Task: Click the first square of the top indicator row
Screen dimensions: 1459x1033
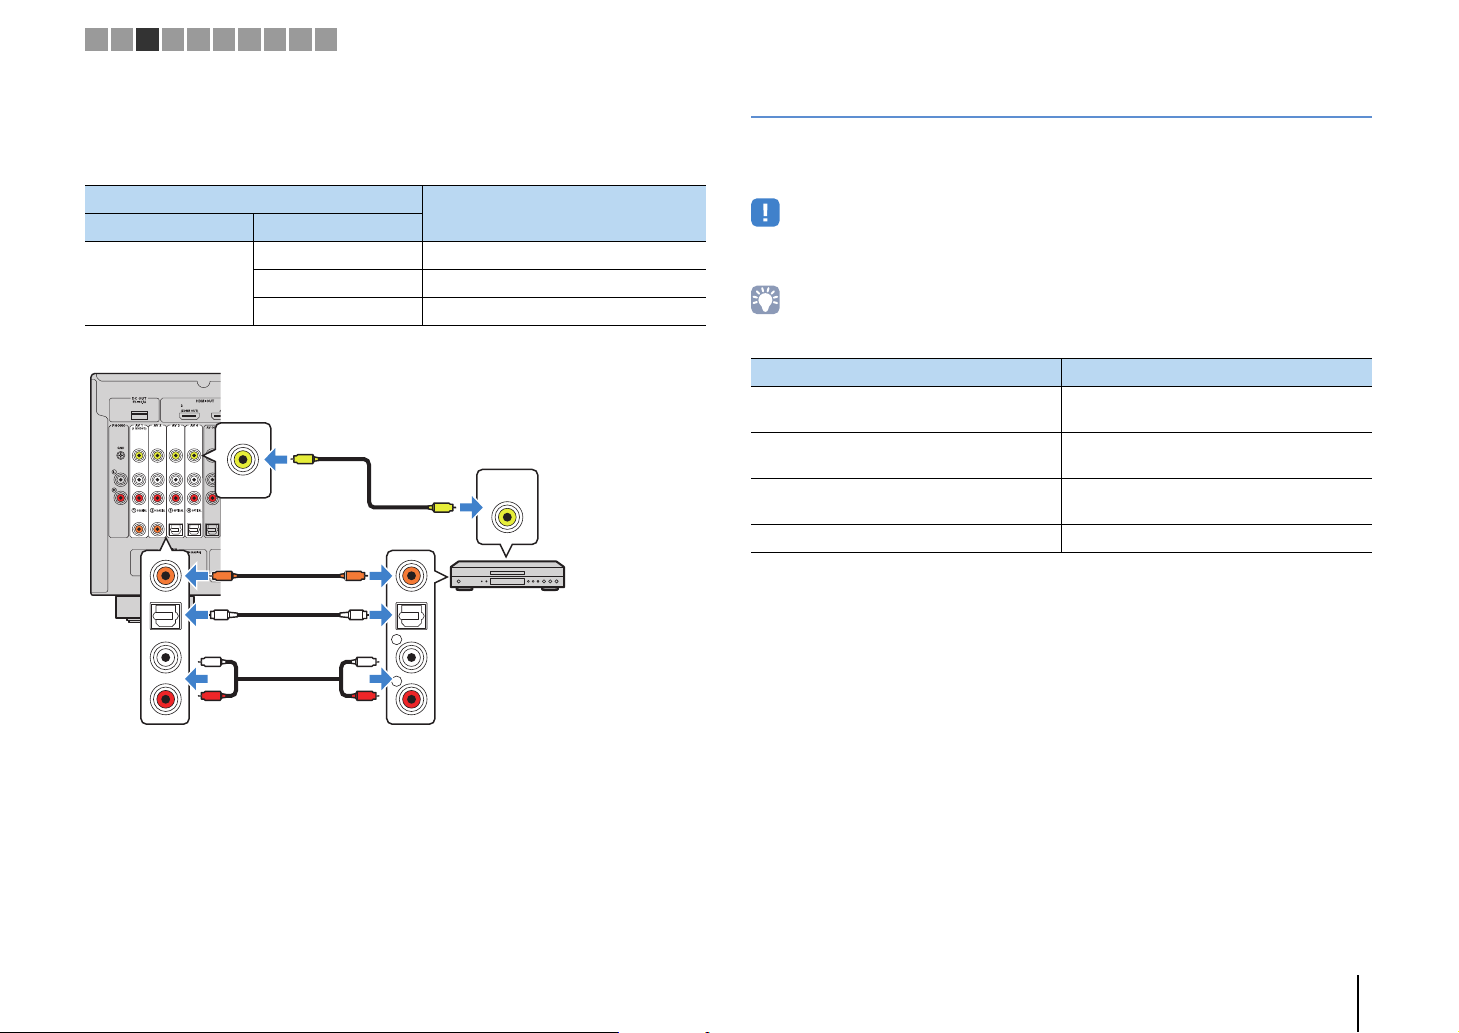Action: (96, 40)
